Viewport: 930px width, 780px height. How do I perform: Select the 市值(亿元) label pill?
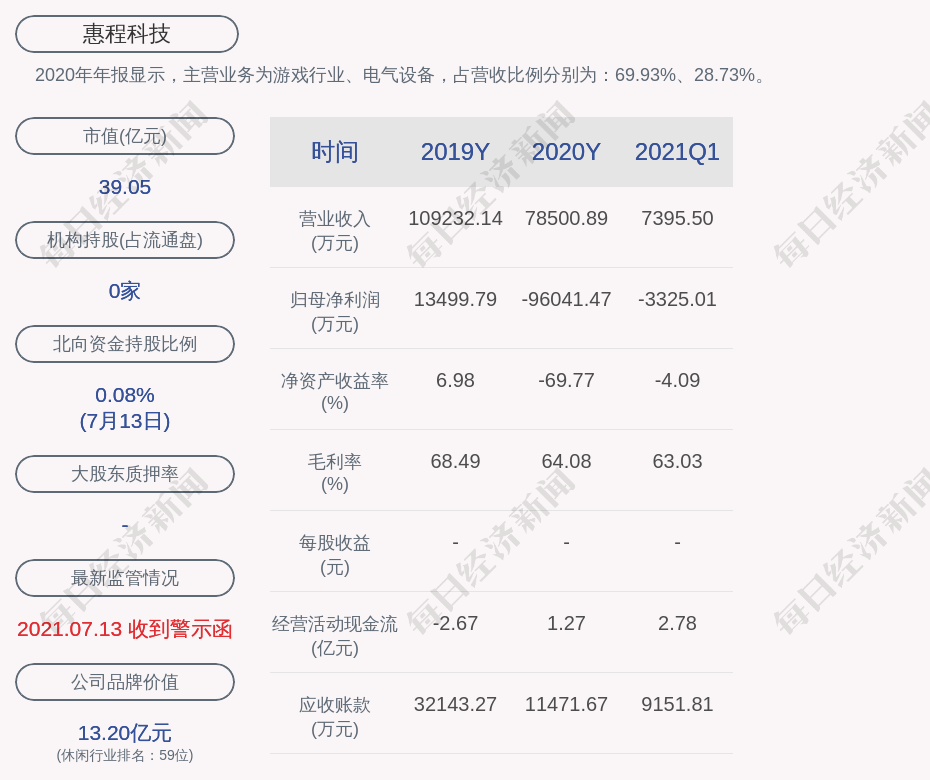[x=125, y=136]
